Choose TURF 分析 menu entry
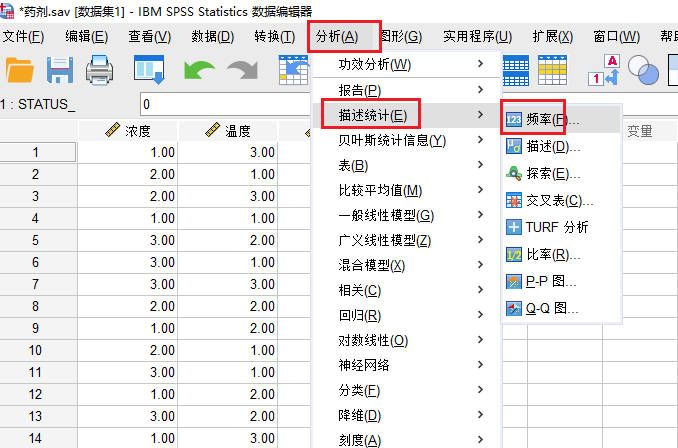Viewport: 678px width, 448px height. pyautogui.click(x=557, y=228)
